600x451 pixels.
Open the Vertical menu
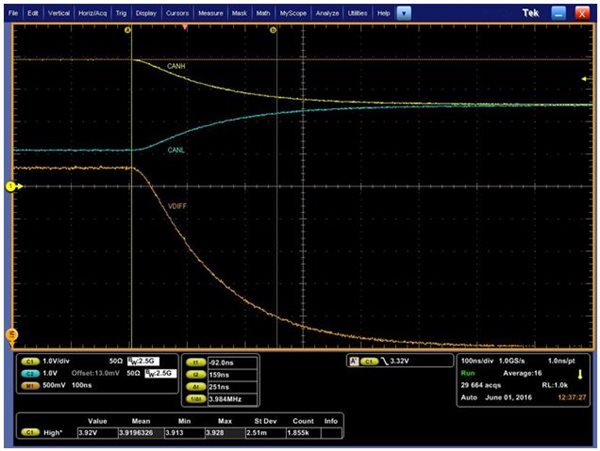pos(59,13)
